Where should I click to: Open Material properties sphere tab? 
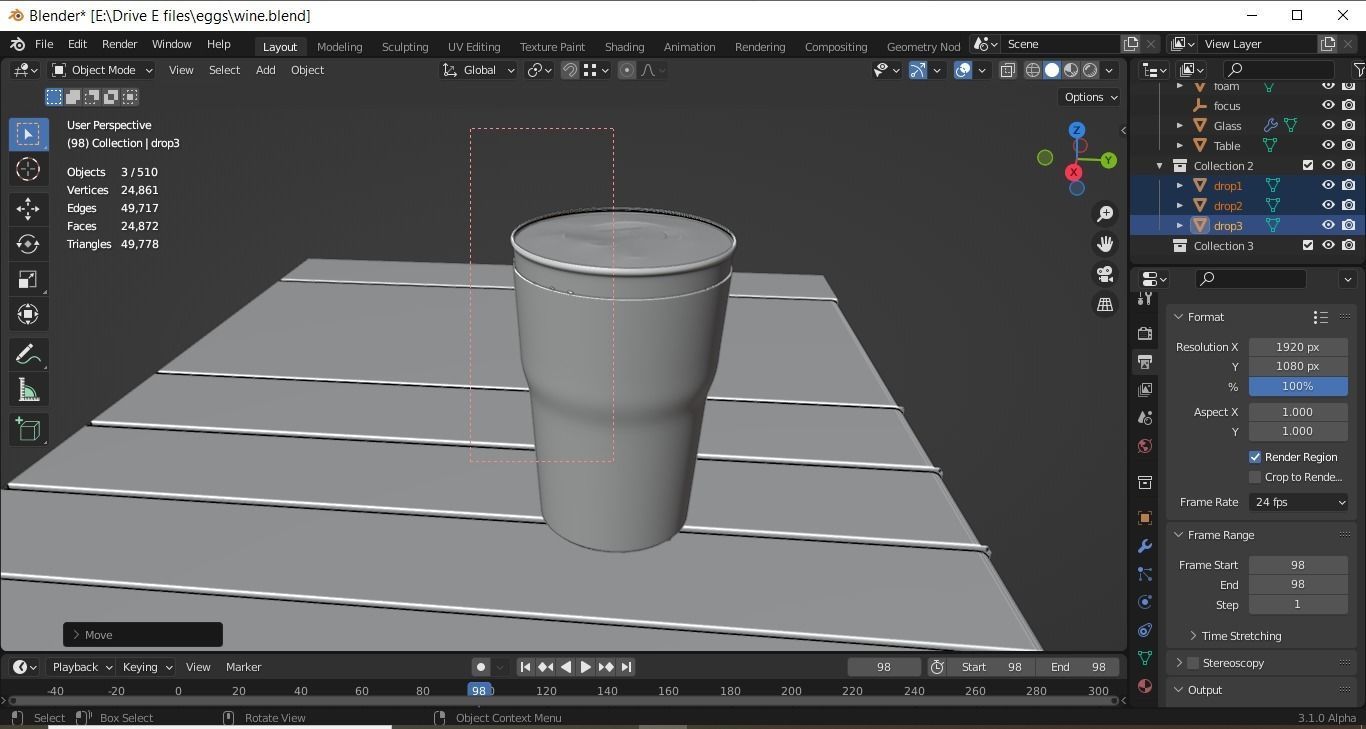tap(1145, 686)
